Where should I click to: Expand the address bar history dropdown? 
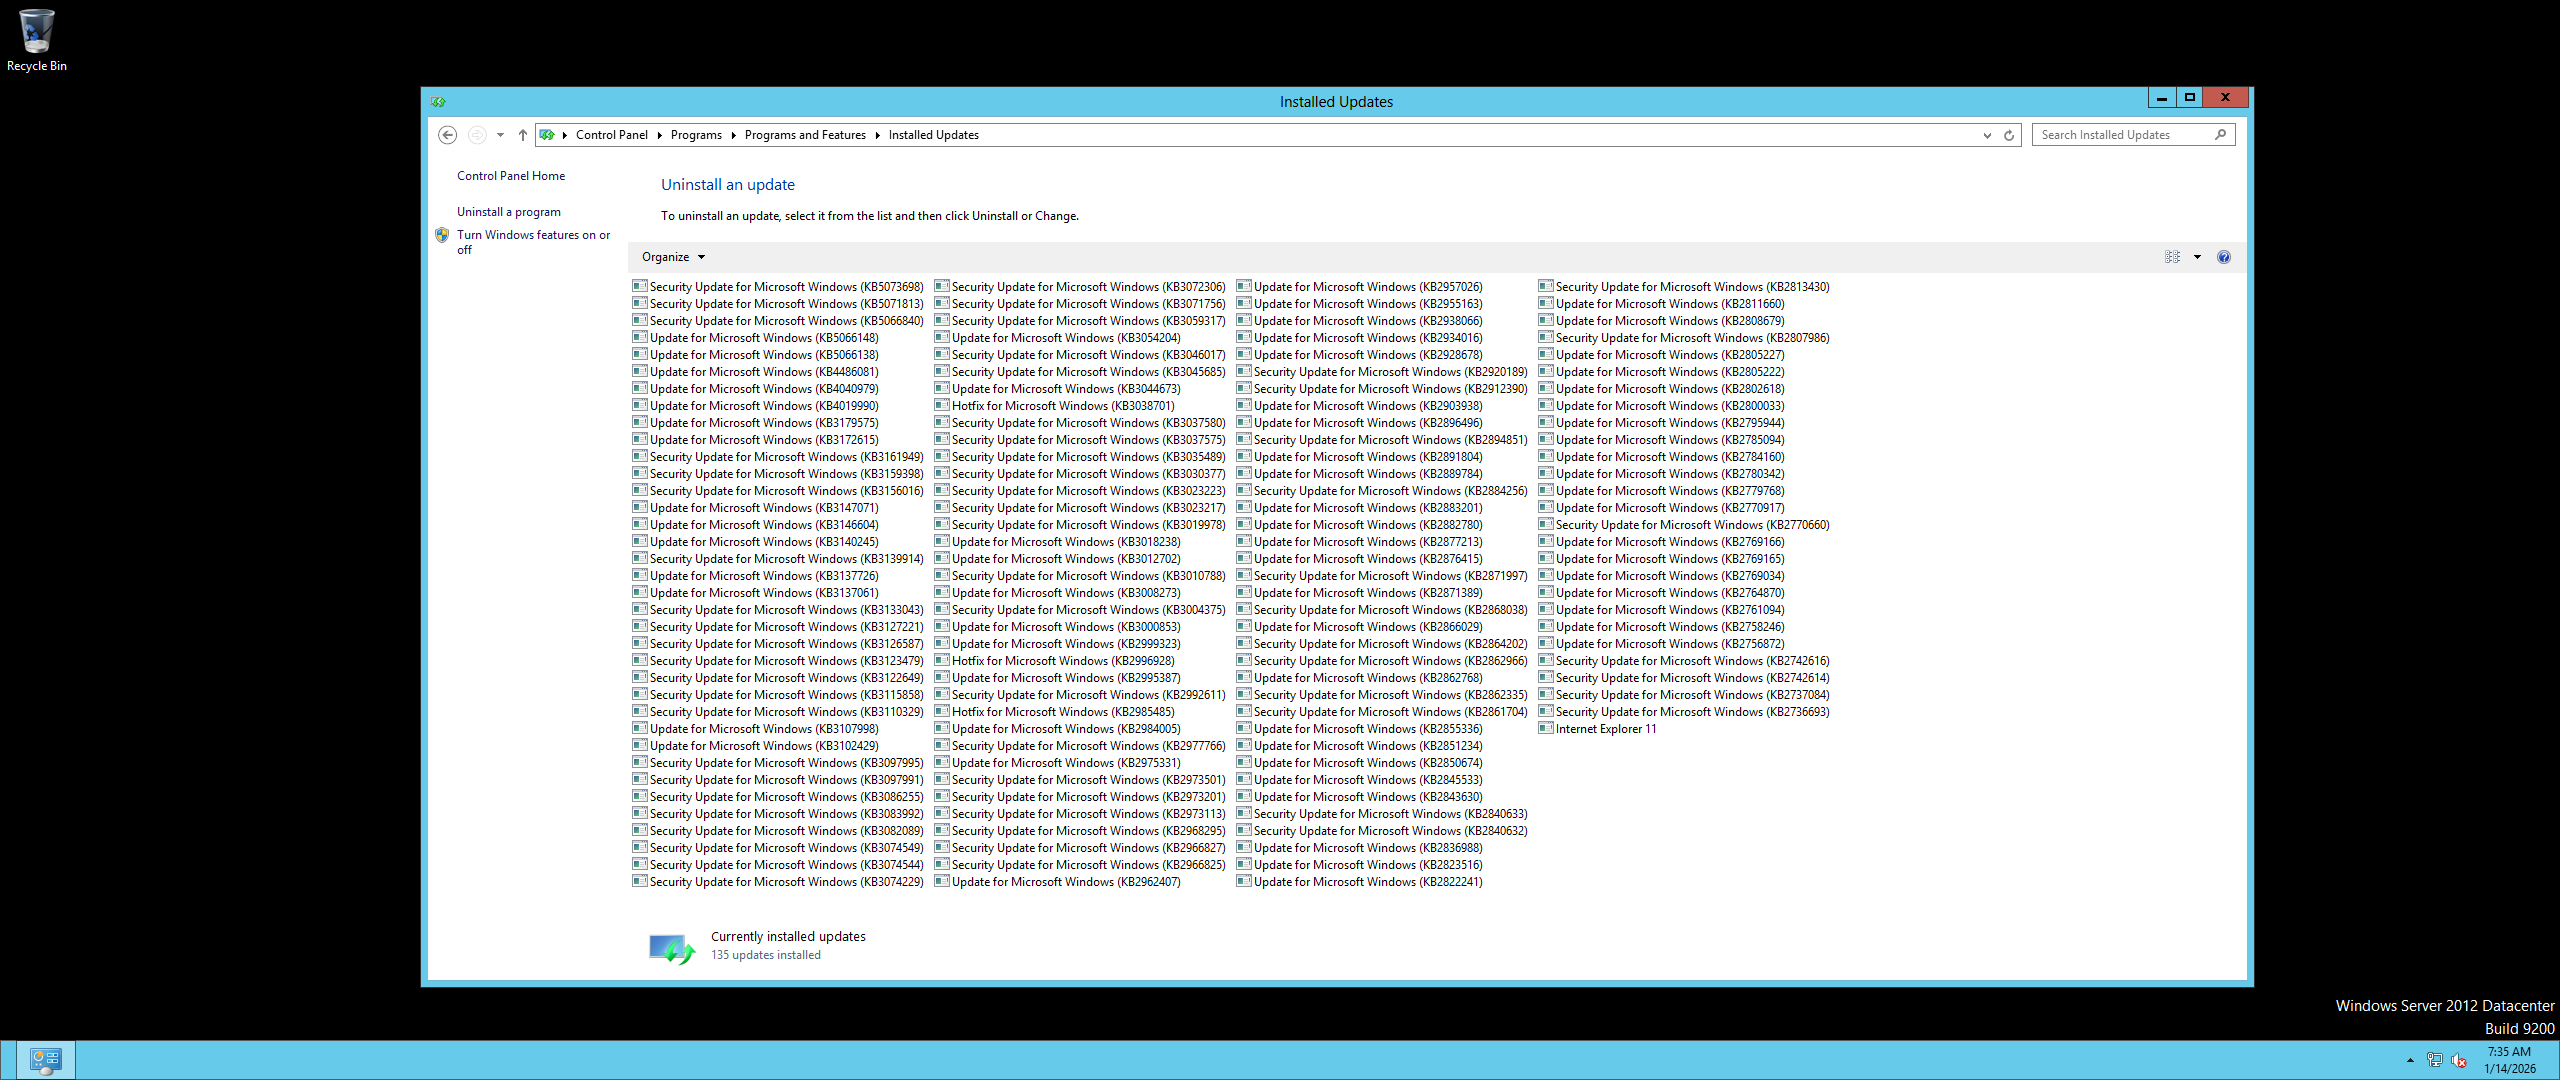click(x=1987, y=135)
